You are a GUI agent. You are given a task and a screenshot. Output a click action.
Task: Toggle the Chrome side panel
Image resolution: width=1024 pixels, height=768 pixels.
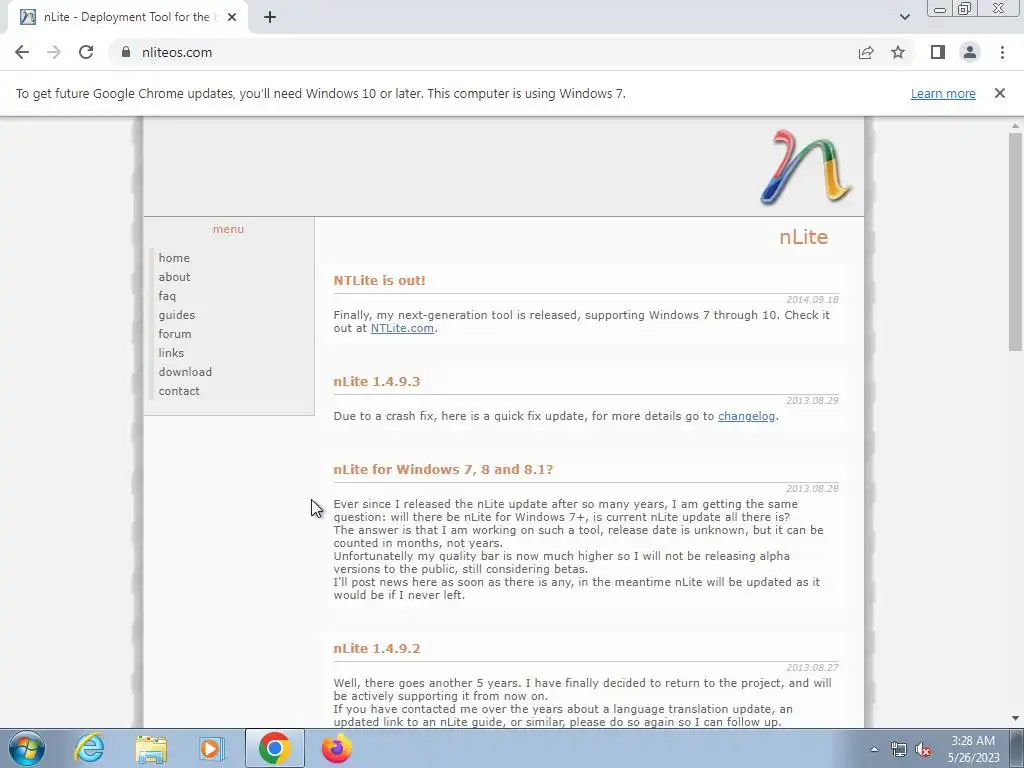coord(938,52)
